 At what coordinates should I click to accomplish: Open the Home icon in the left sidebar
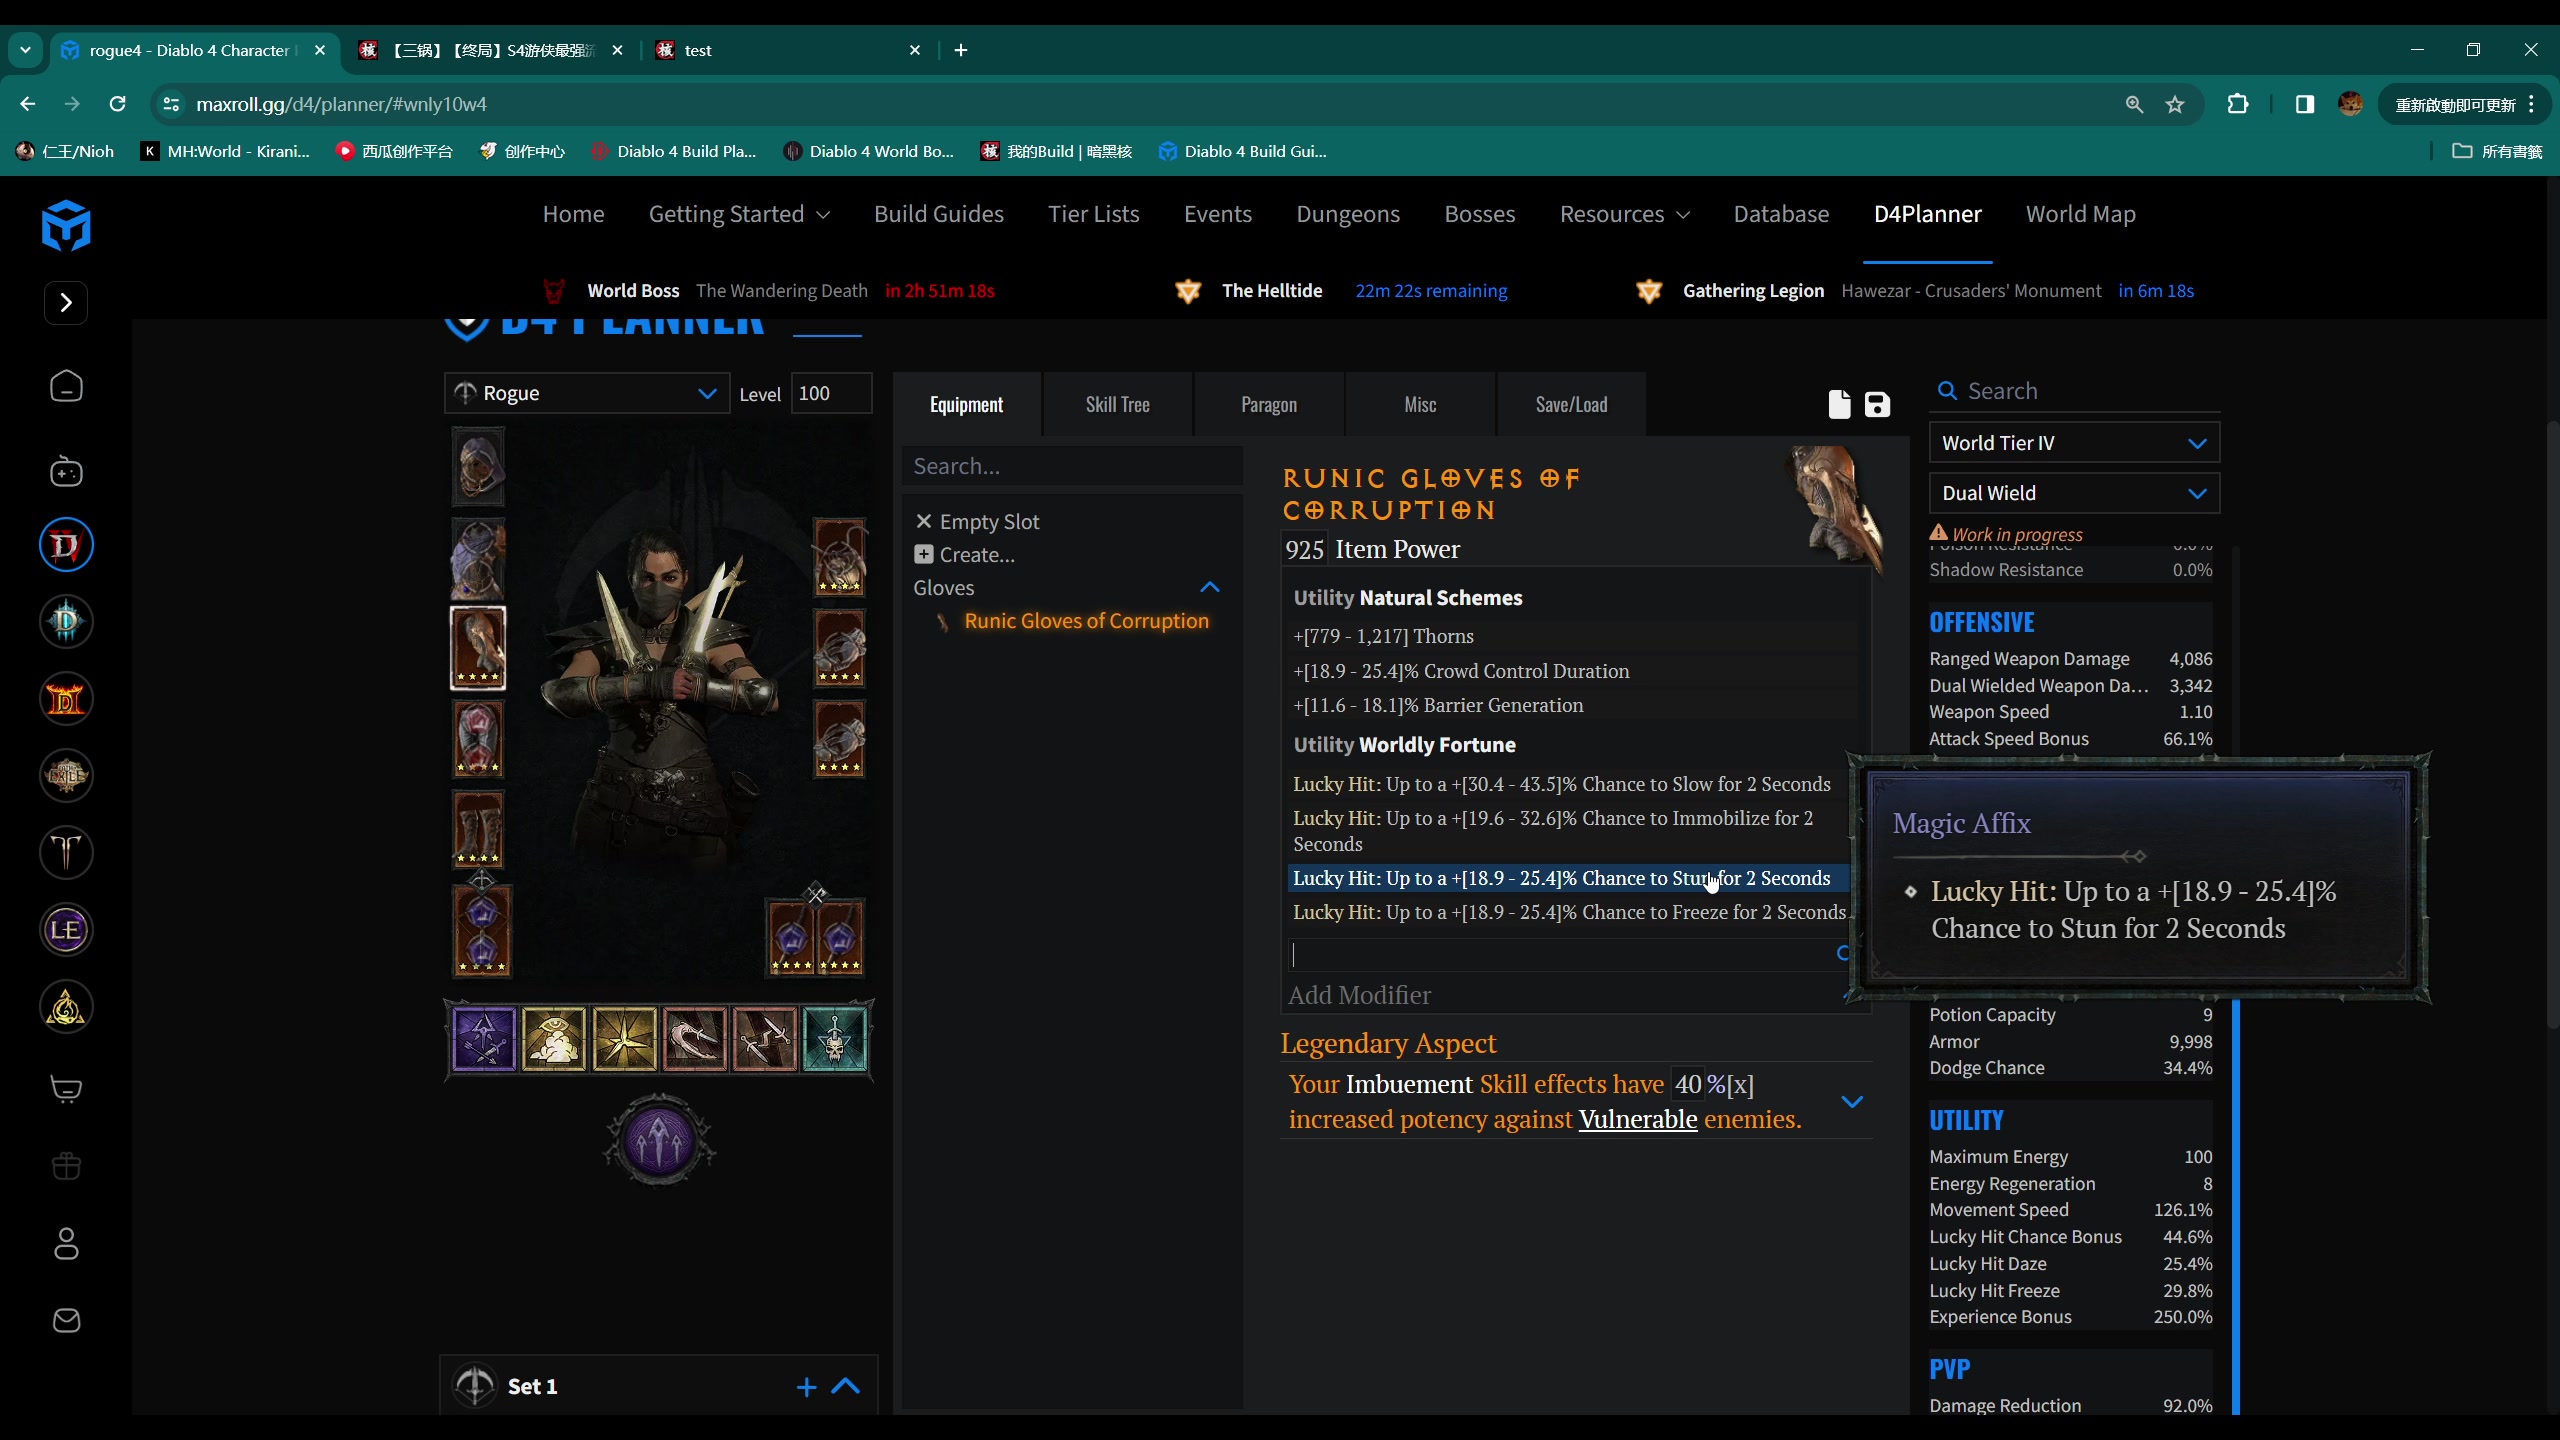tap(66, 387)
